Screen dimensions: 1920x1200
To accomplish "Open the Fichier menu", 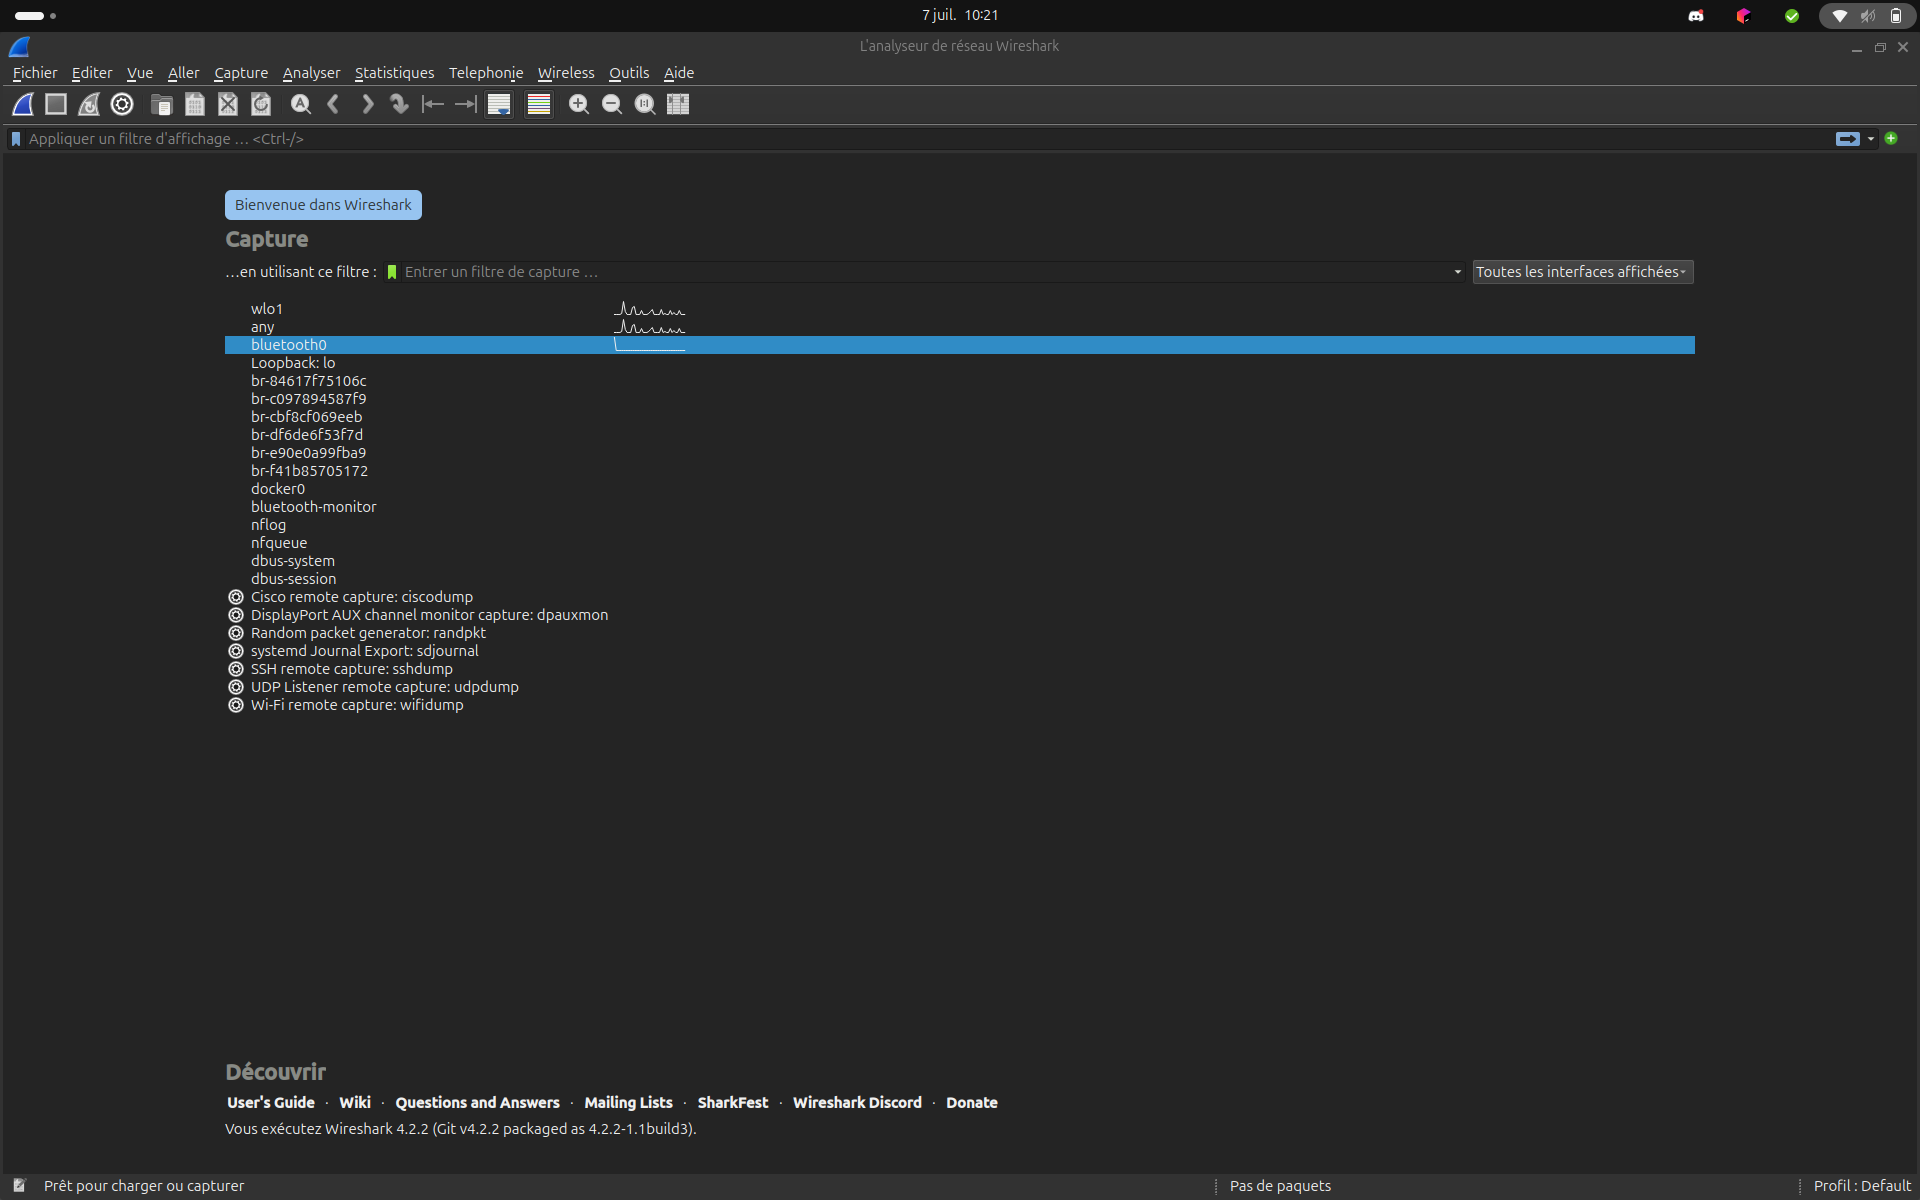I will (35, 73).
